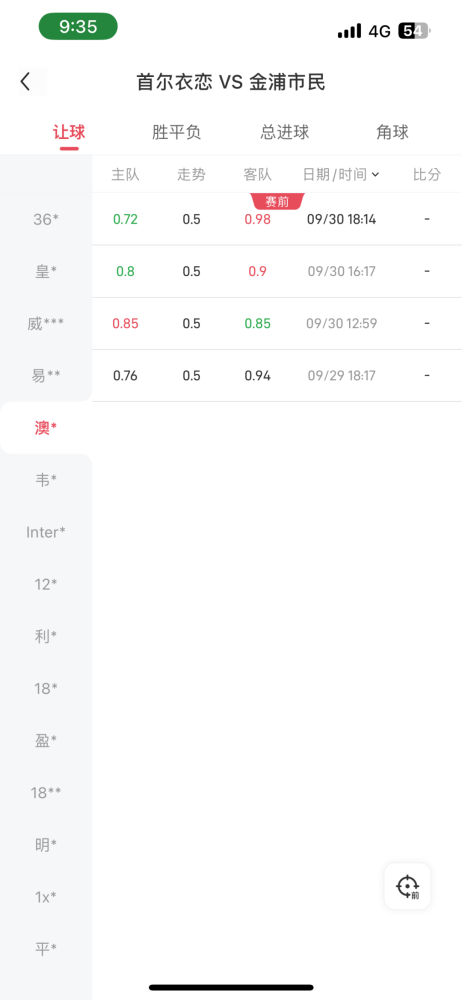Open the 角球 tab
The height and width of the screenshot is (1000, 462).
point(392,133)
